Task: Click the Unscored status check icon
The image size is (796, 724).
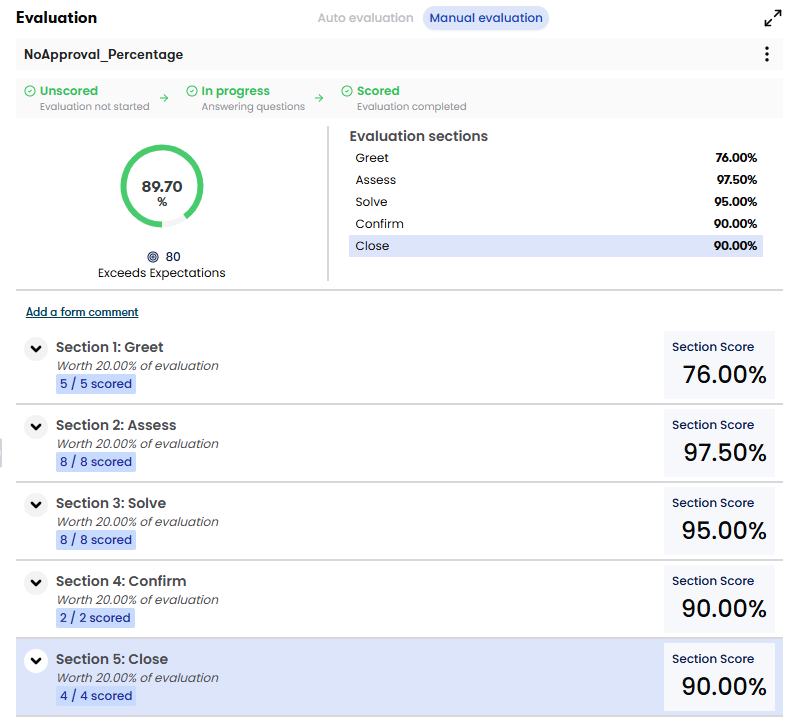Action: [x=30, y=91]
